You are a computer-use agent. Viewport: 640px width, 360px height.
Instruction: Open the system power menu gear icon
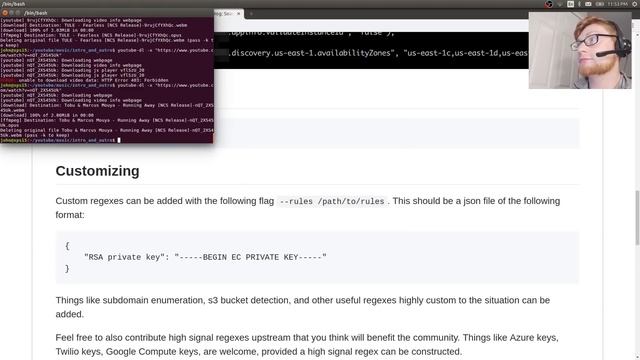point(635,4)
